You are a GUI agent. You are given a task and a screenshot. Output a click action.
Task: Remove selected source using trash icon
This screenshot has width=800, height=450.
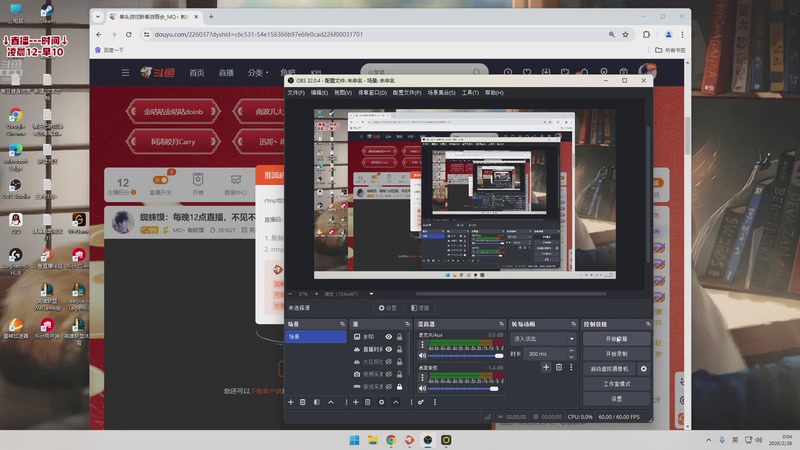367,402
